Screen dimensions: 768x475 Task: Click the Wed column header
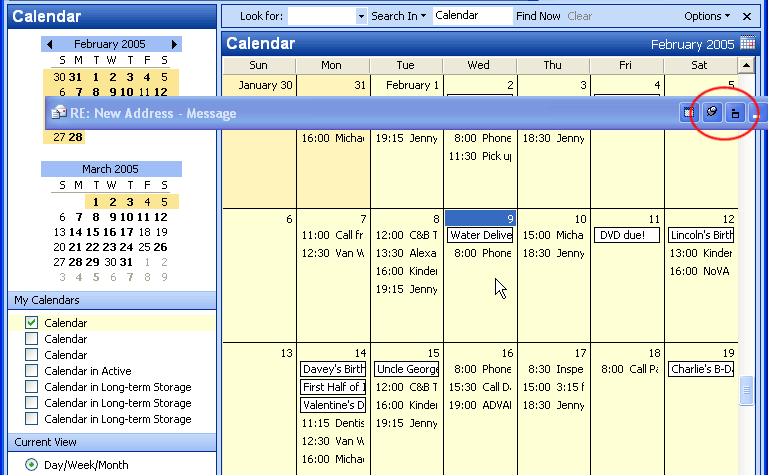[x=479, y=65]
